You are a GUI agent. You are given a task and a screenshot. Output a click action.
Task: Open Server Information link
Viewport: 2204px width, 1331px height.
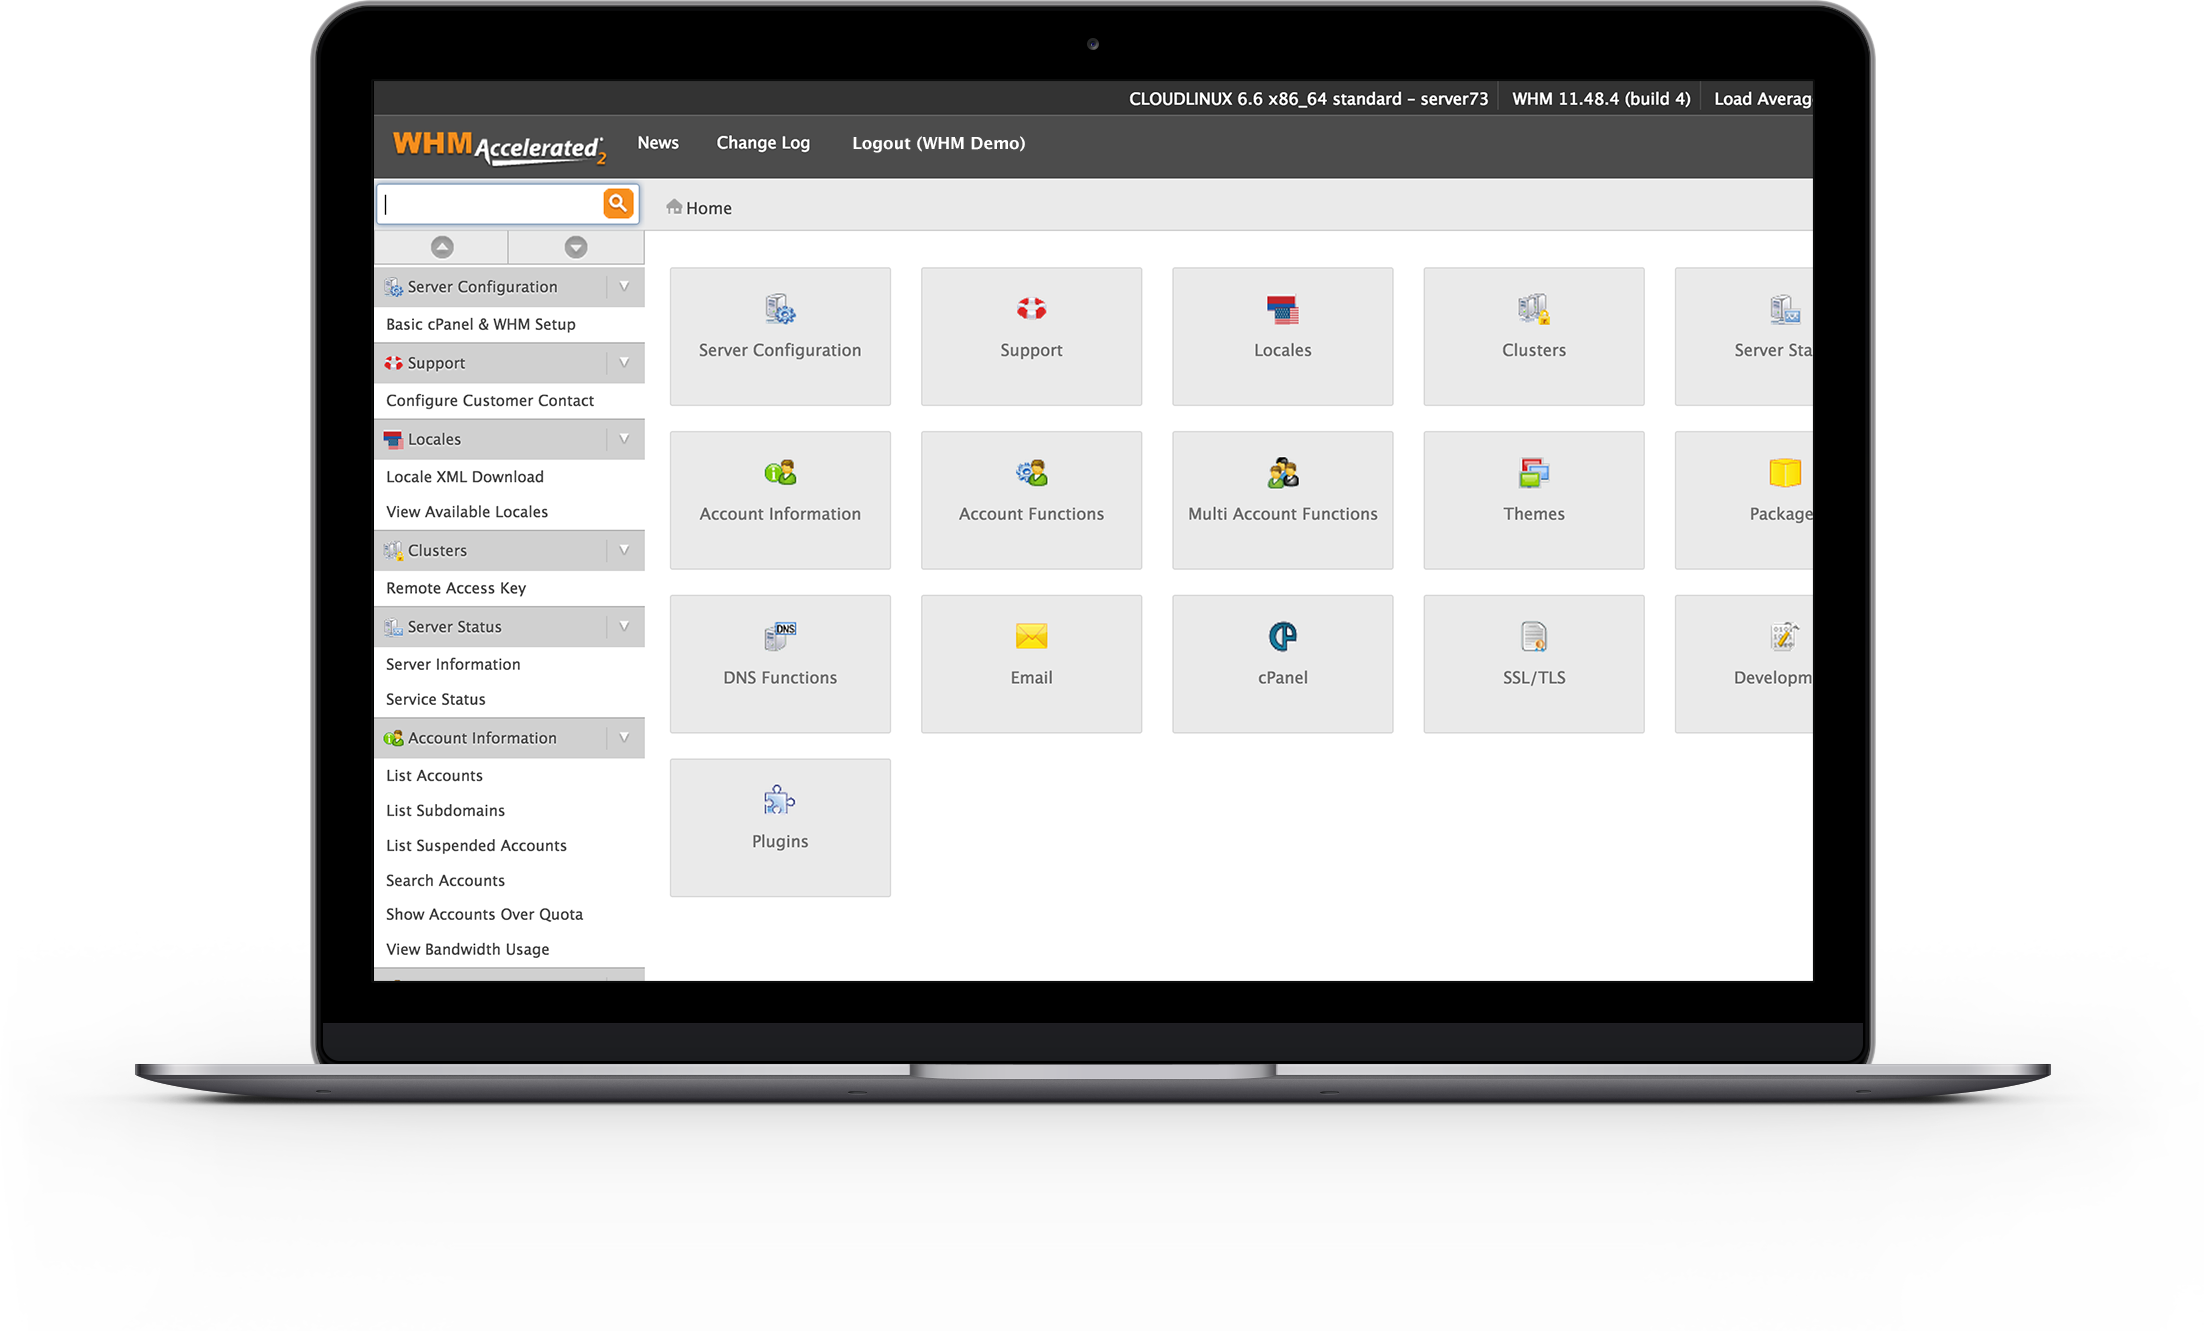point(453,664)
